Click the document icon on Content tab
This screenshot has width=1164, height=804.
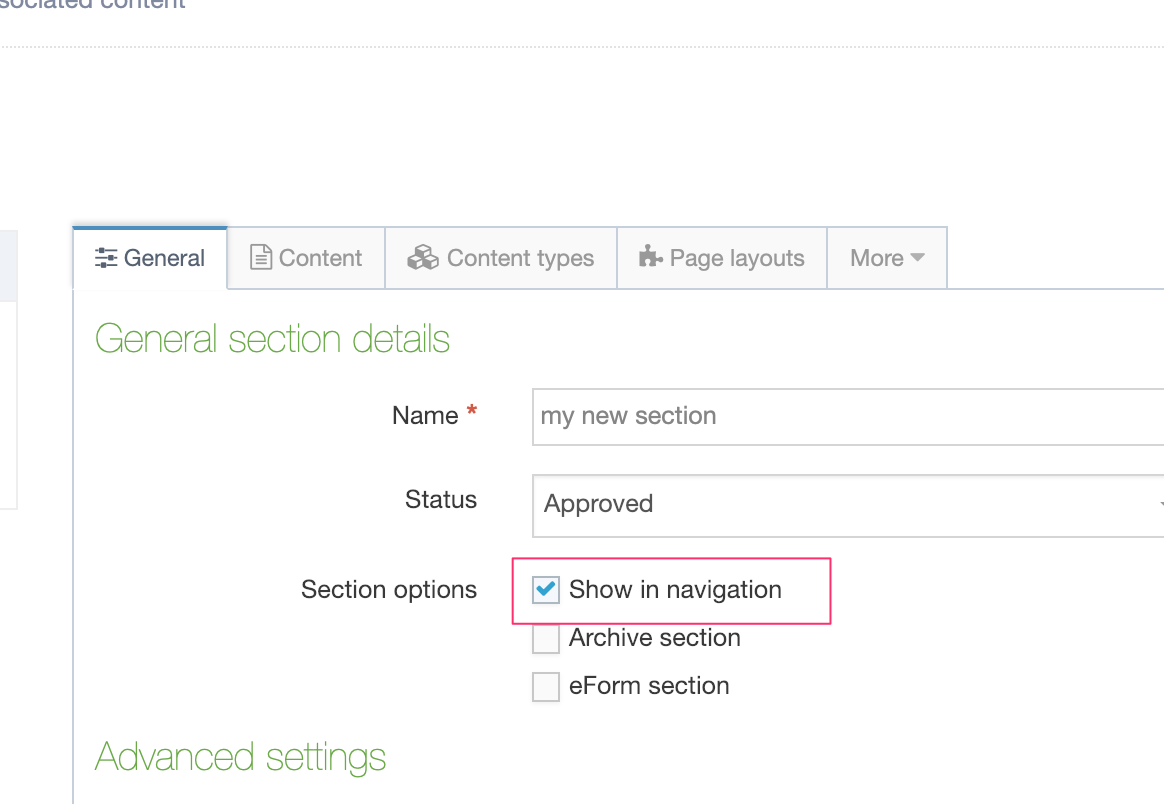point(261,258)
